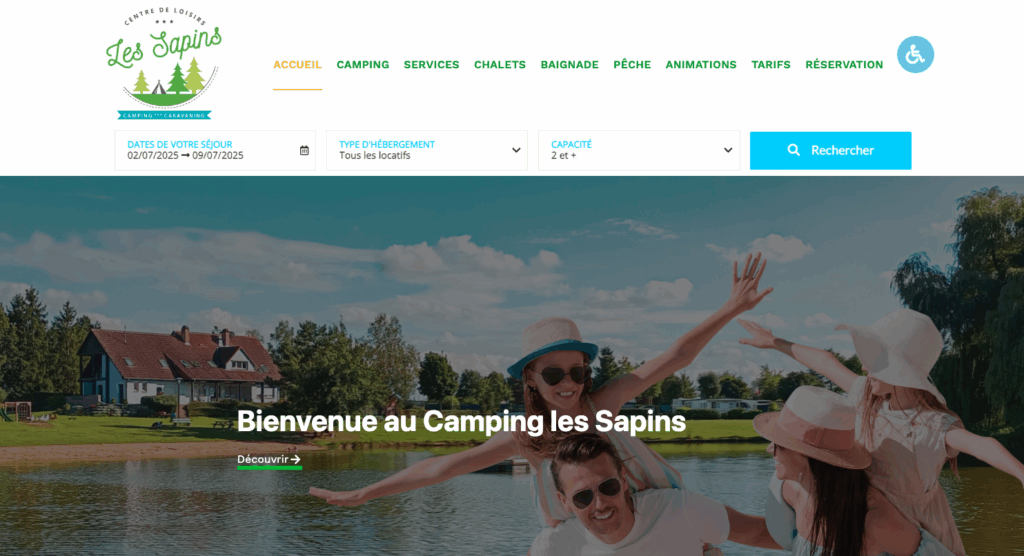Click the Les Sapins logo
This screenshot has width=1024, height=556.
tap(164, 63)
